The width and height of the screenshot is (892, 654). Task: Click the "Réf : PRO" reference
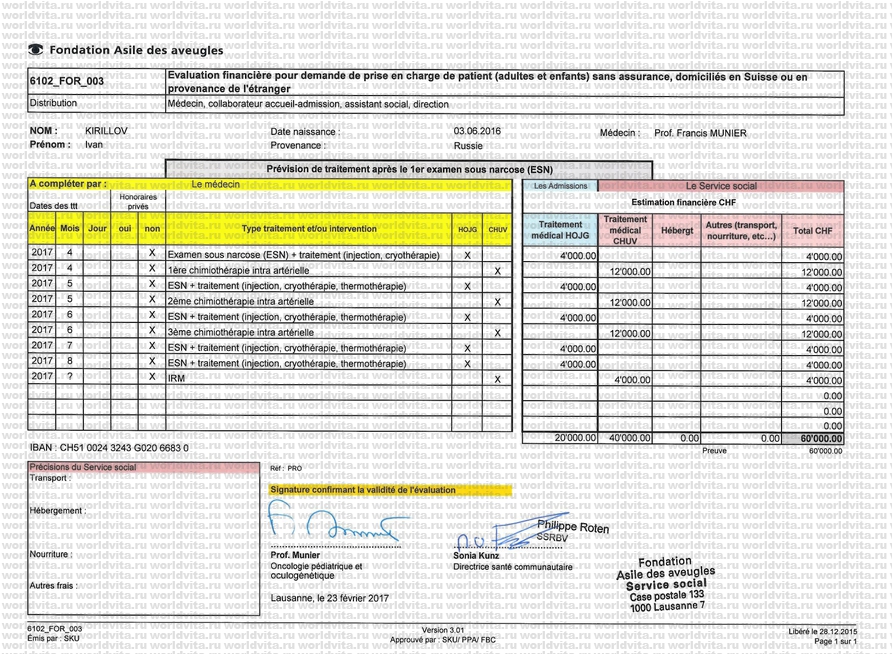pyautogui.click(x=286, y=468)
